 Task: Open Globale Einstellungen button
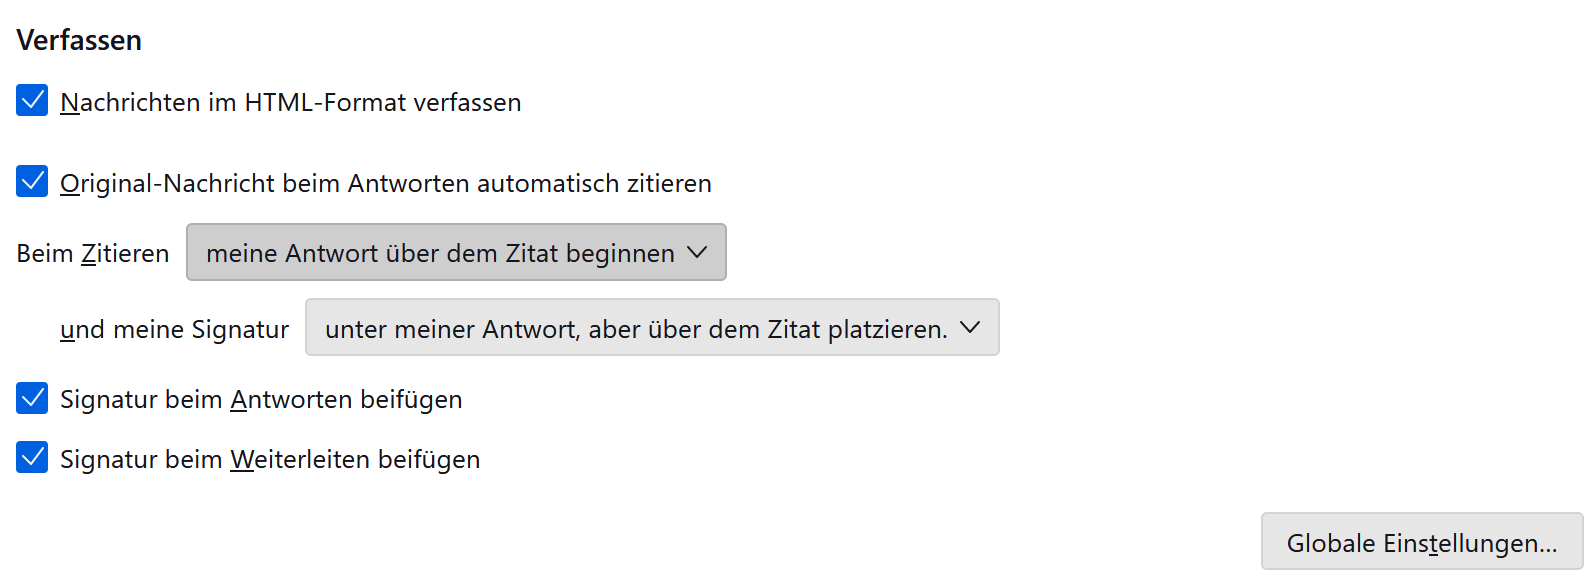click(x=1421, y=542)
